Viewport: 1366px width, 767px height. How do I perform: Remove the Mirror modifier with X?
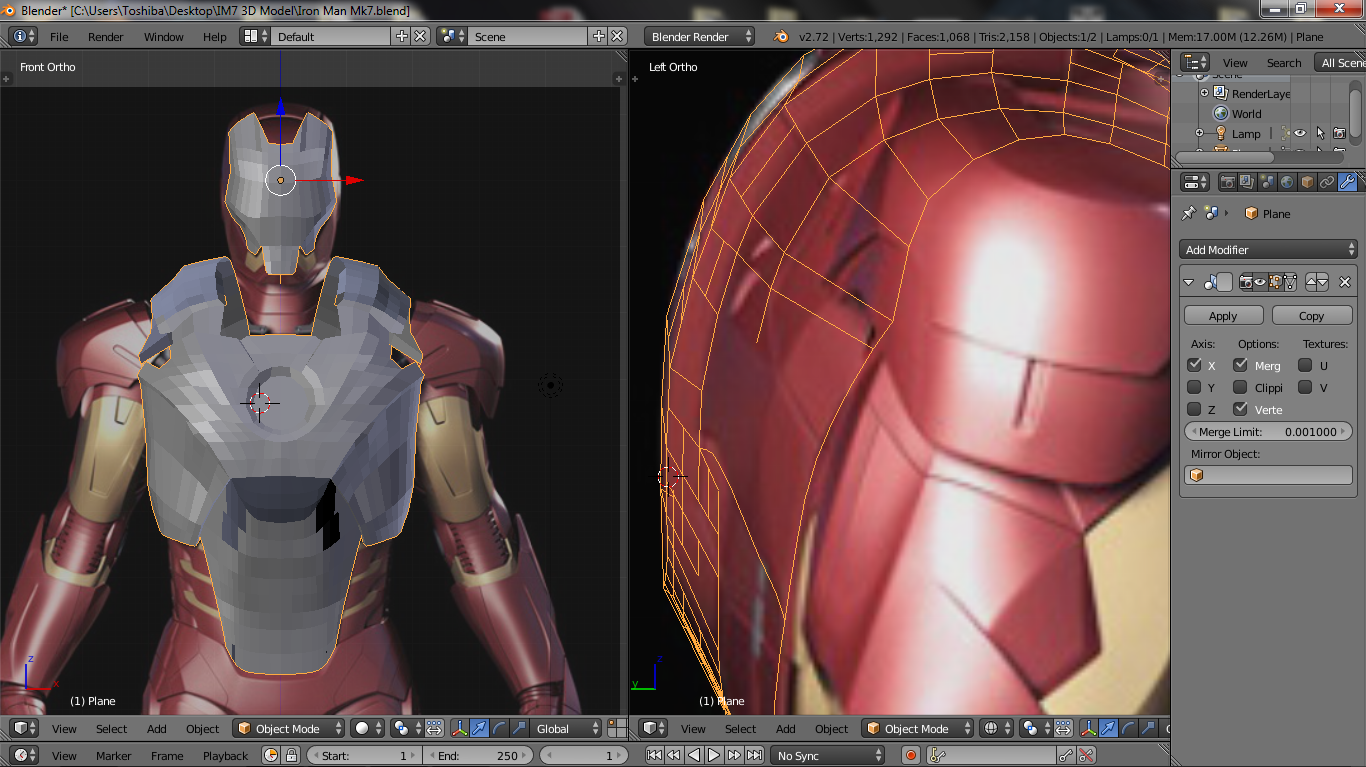click(1345, 283)
